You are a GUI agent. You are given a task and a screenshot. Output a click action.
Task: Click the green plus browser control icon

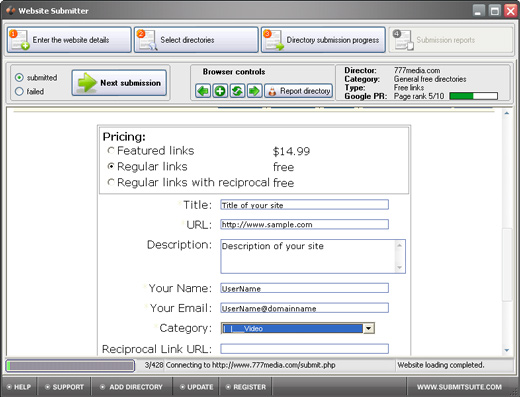click(x=220, y=91)
